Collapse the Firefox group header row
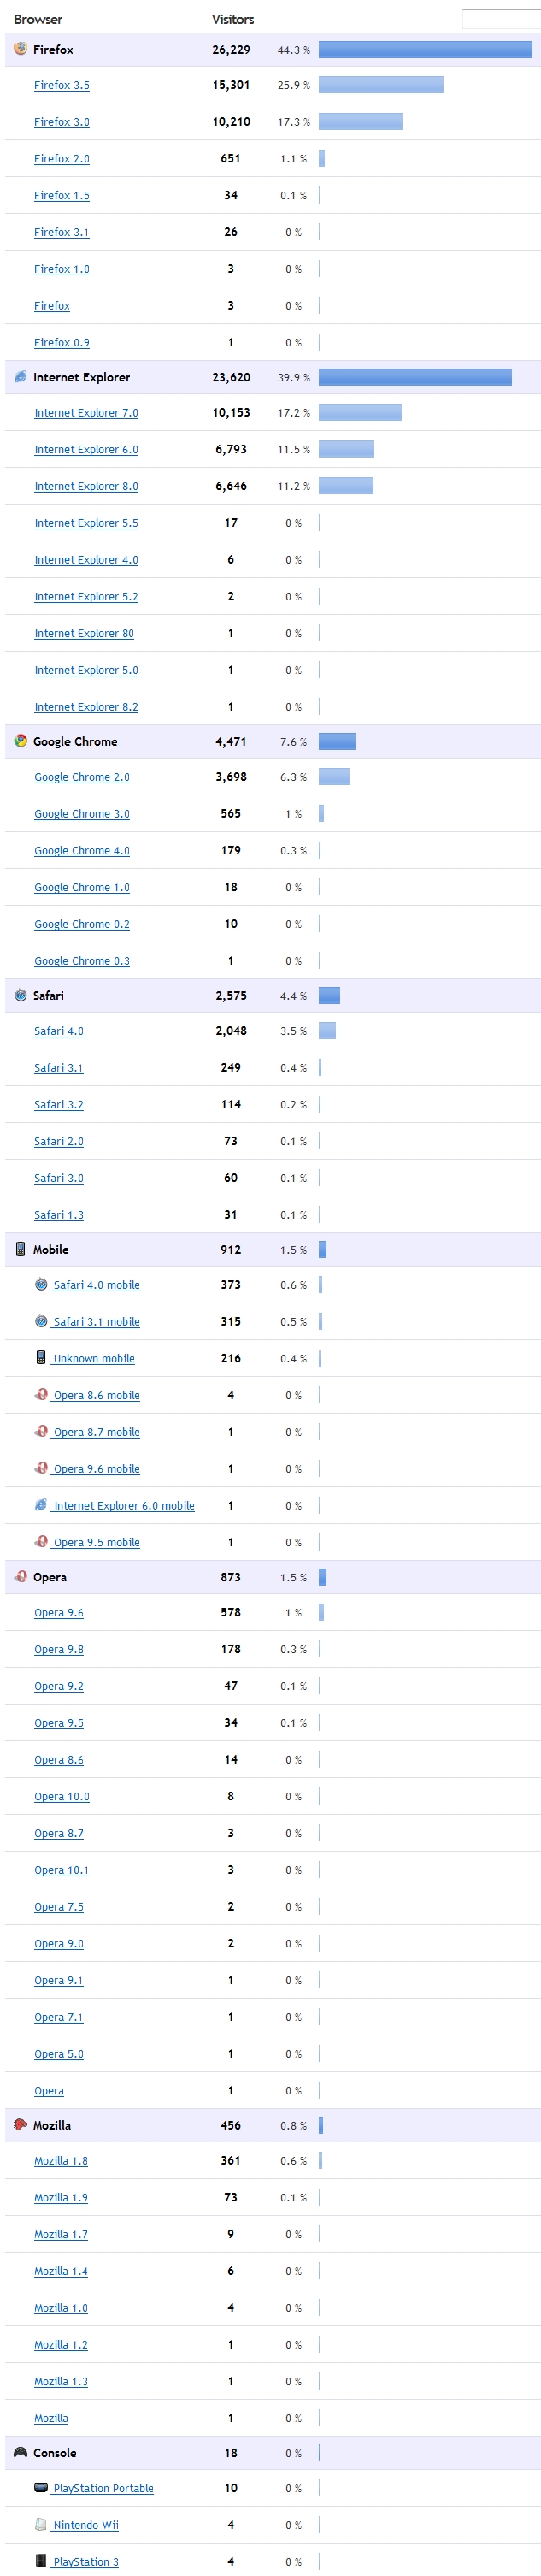The height and width of the screenshot is (2576, 541). coord(273,50)
